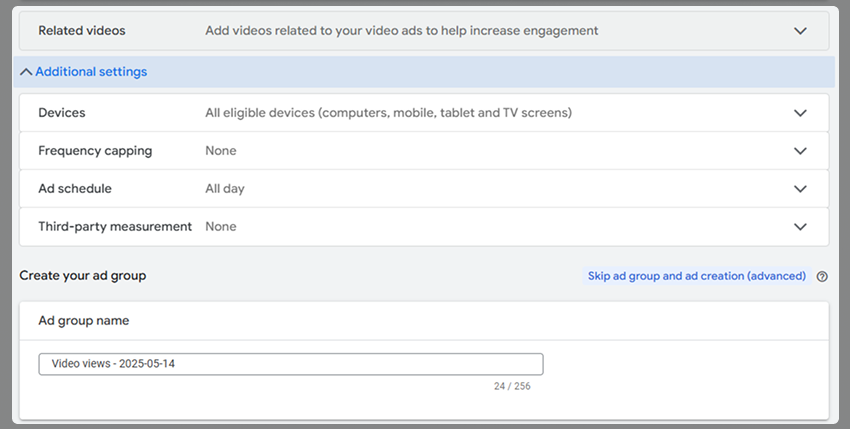The image size is (850, 429).
Task: Click the Related videos label
Action: click(x=82, y=31)
